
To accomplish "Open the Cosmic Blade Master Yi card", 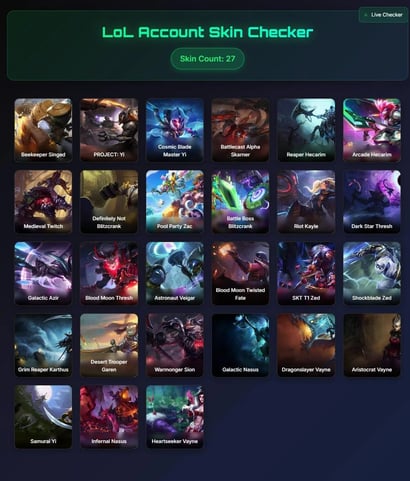I will (x=175, y=130).
